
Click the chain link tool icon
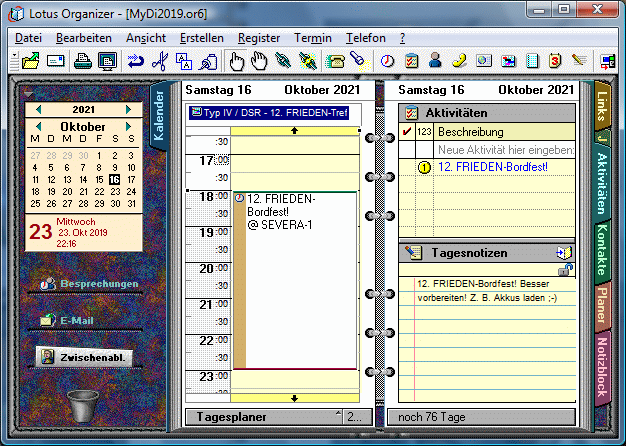283,61
